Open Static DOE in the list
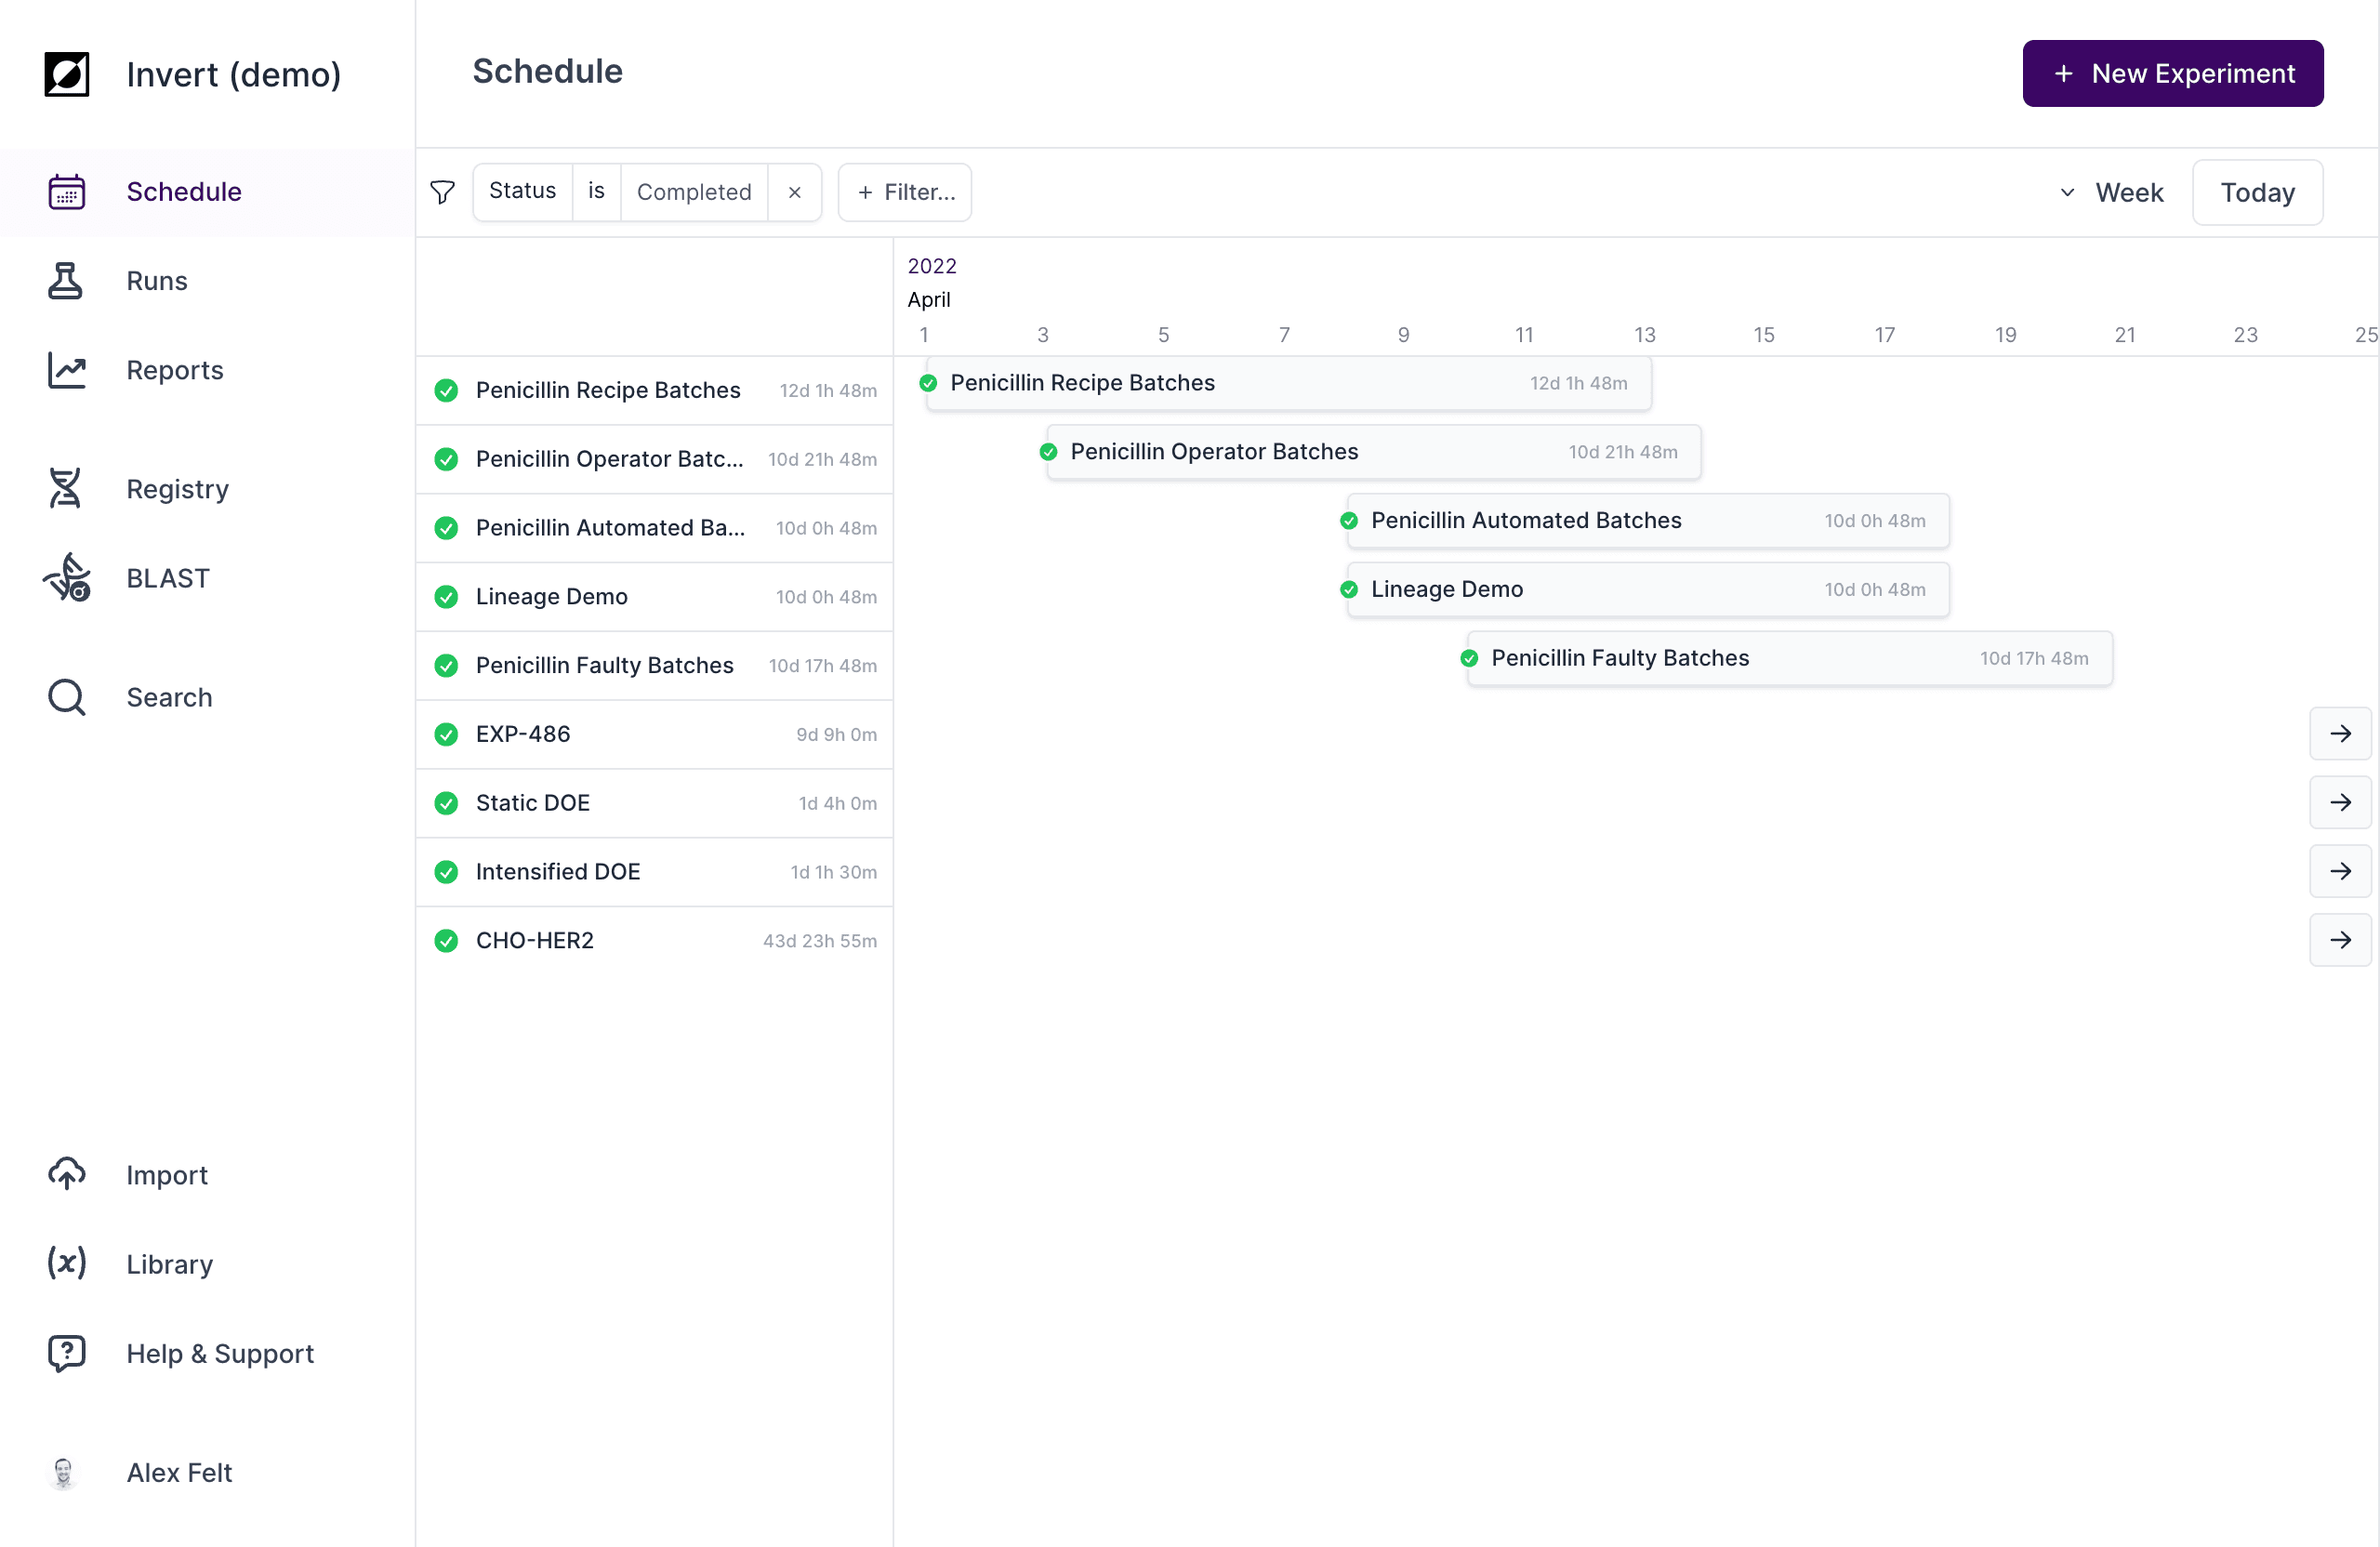 coord(654,803)
